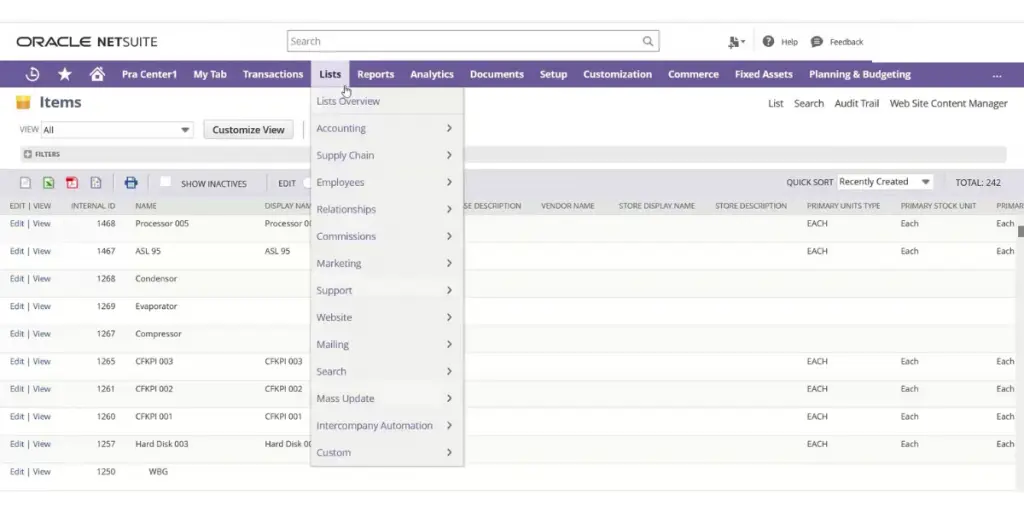Click the 1261 internal ID cell

coord(106,389)
